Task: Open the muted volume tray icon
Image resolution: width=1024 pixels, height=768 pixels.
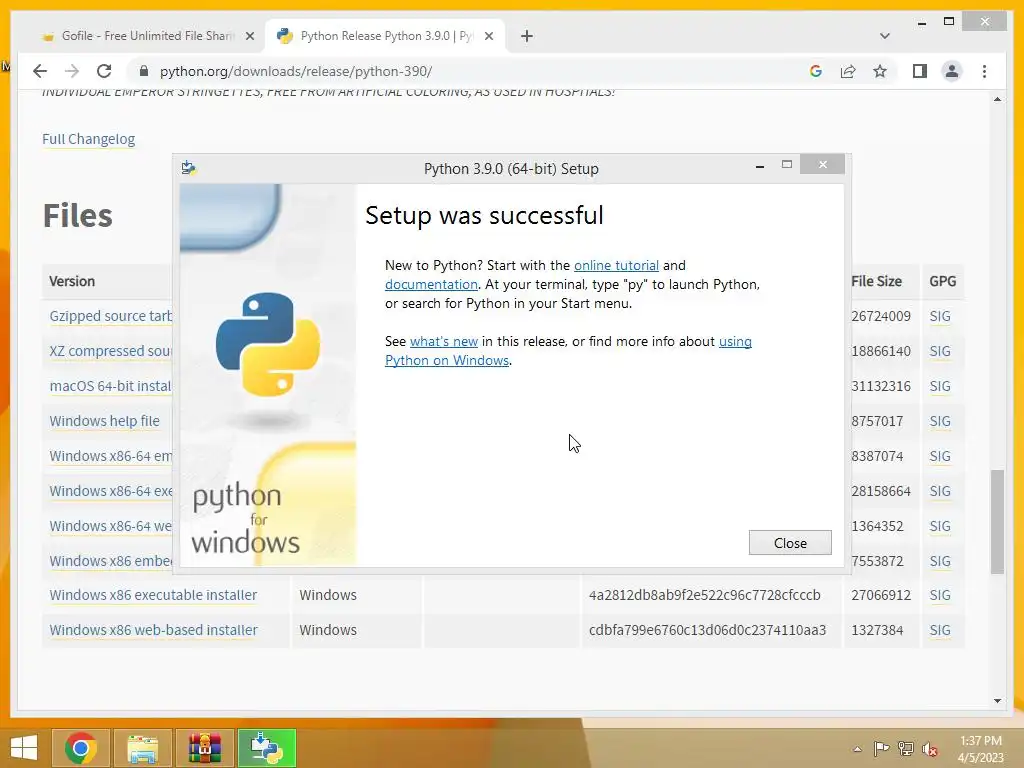Action: point(930,749)
